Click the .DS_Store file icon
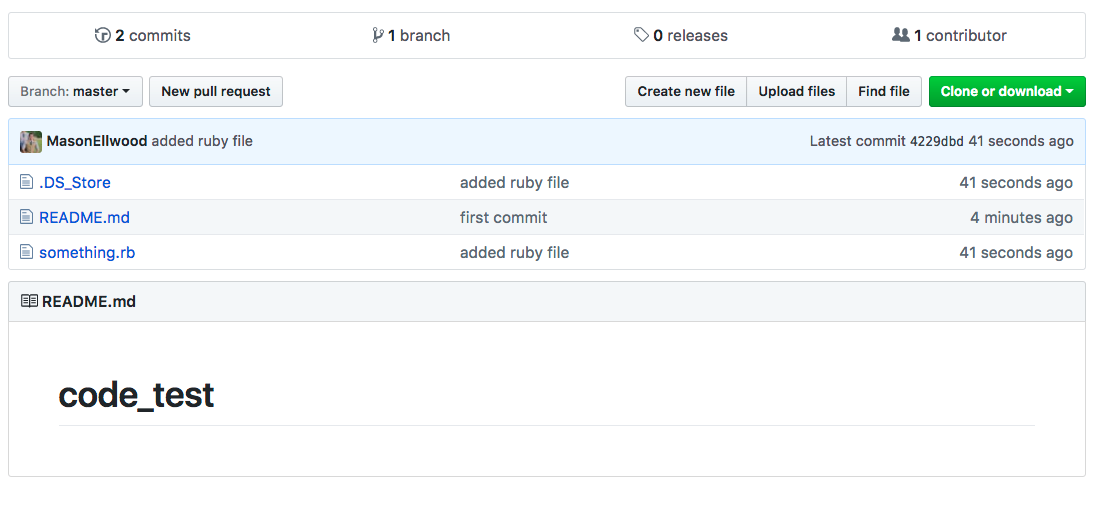Screen dimensions: 1103x510 pyautogui.click(x=27, y=182)
